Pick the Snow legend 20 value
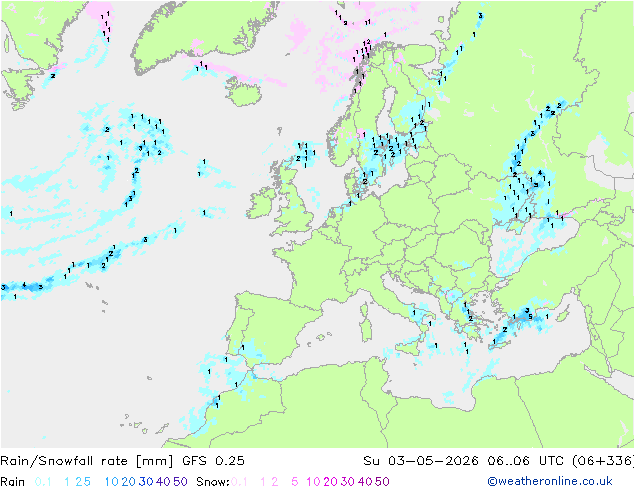This screenshot has width=634, height=490. coord(330,482)
